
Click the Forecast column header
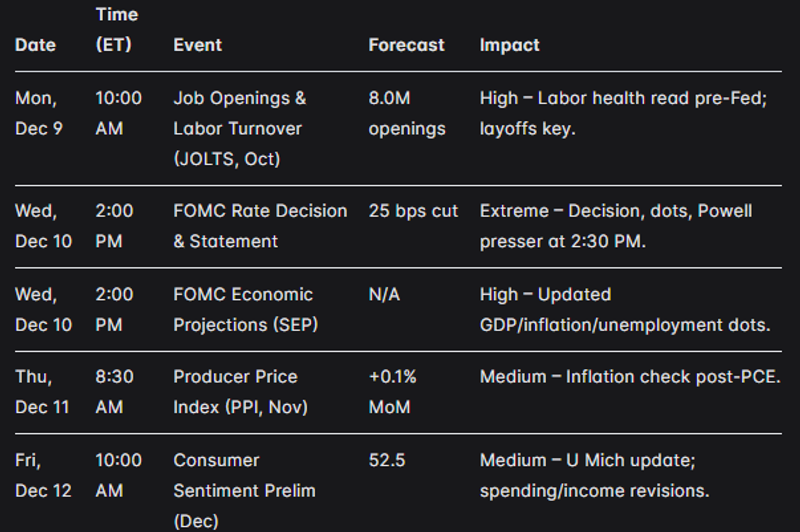[406, 45]
